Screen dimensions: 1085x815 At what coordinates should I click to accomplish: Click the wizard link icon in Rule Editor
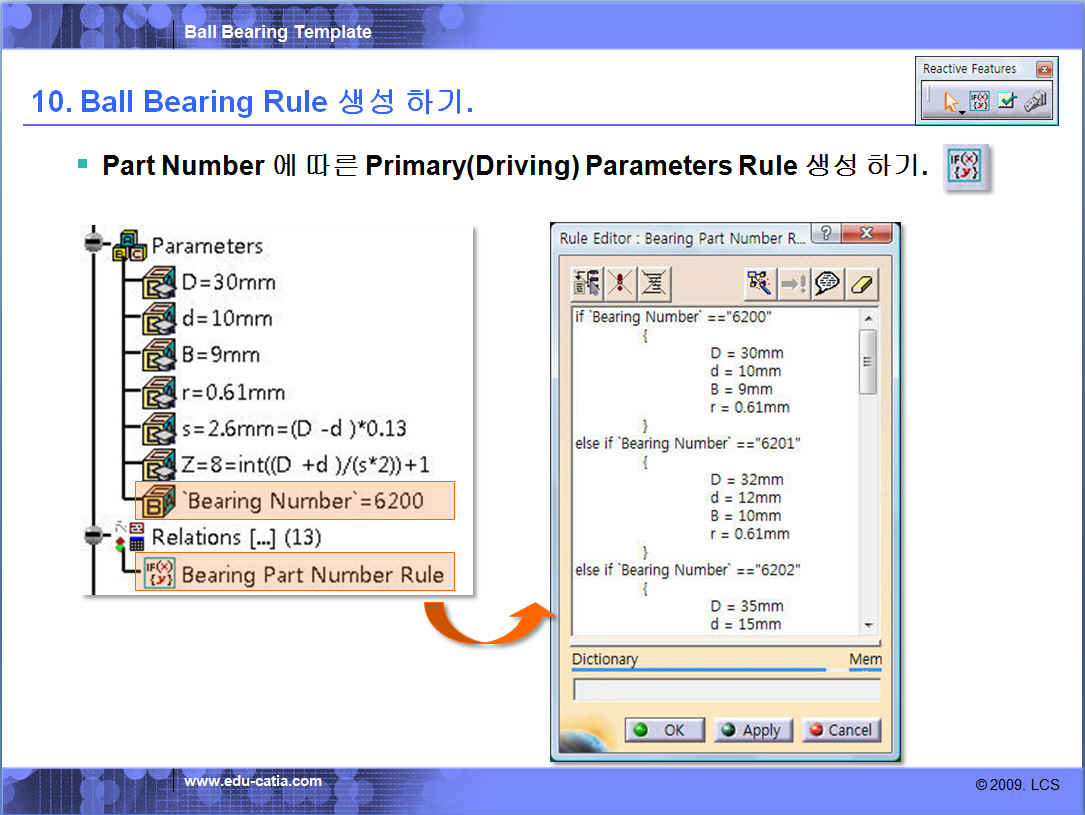click(x=760, y=284)
